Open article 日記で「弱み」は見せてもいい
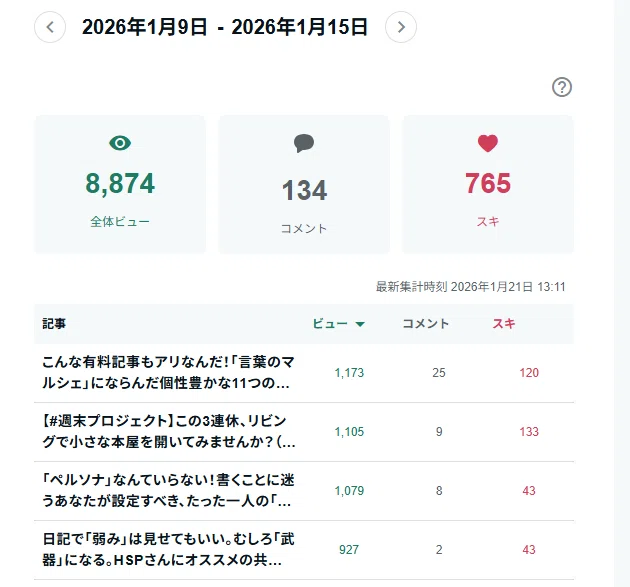Viewport: 630px width, 587px height. (x=168, y=550)
